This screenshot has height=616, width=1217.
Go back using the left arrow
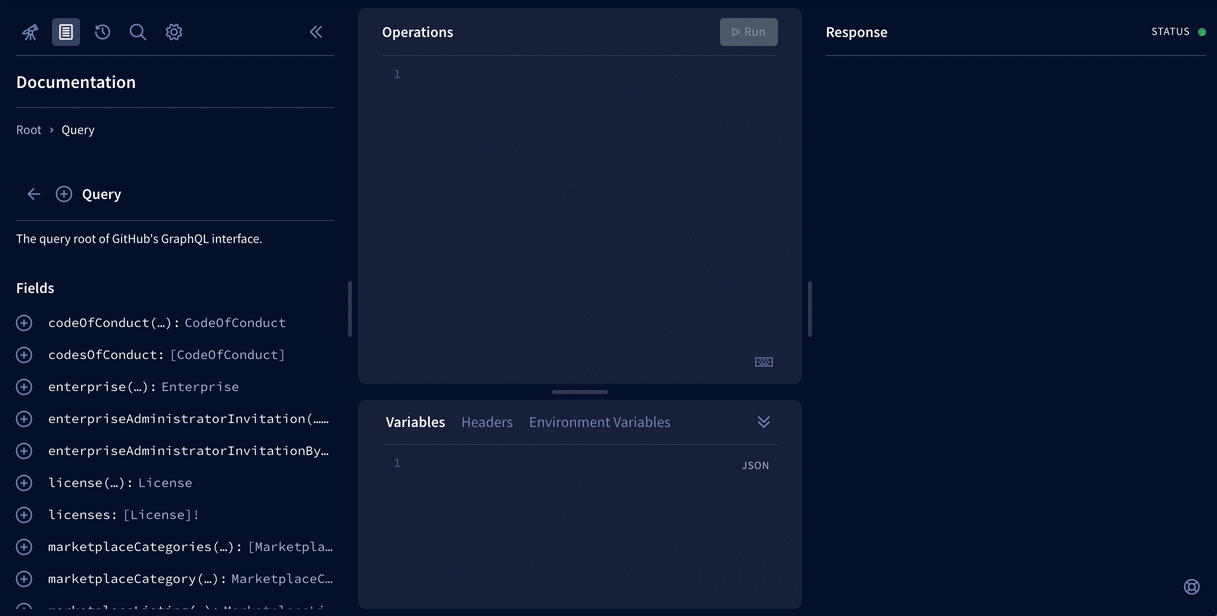pos(34,194)
